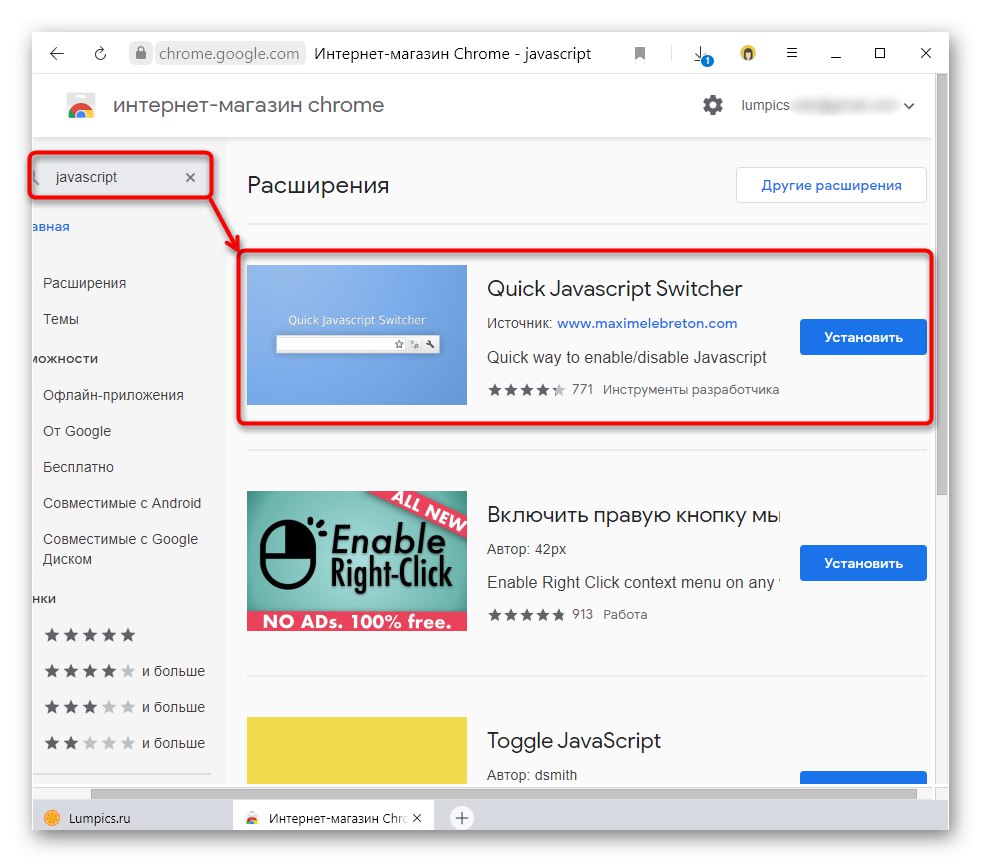981x862 pixels.
Task: Click the Главная sidebar link
Action: point(51,226)
